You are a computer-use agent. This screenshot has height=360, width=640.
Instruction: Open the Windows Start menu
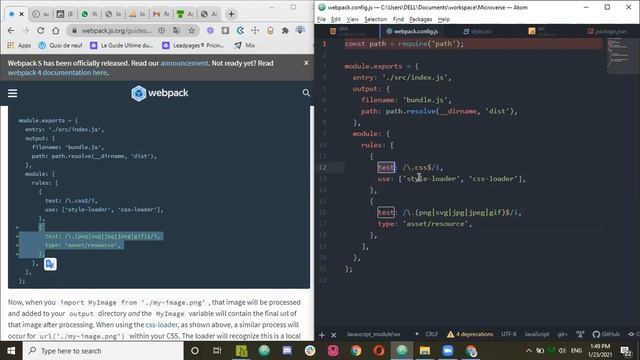coord(11,351)
